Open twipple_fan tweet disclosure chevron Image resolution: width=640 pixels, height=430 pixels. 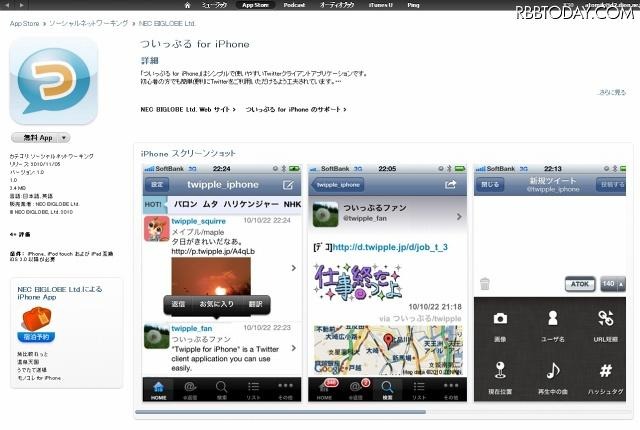(x=294, y=348)
